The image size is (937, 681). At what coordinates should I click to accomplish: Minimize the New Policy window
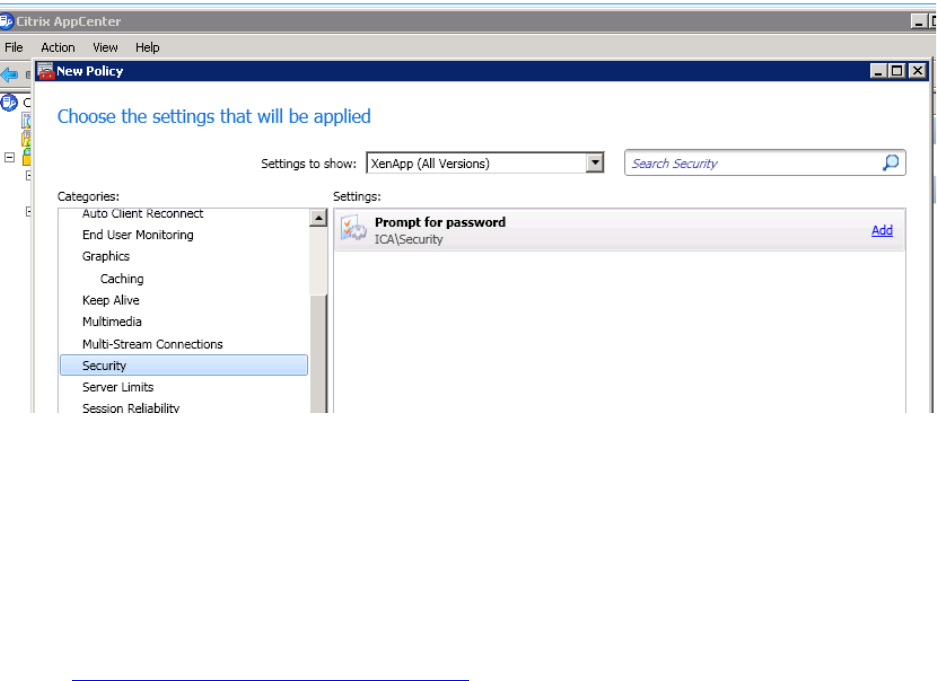tap(878, 71)
